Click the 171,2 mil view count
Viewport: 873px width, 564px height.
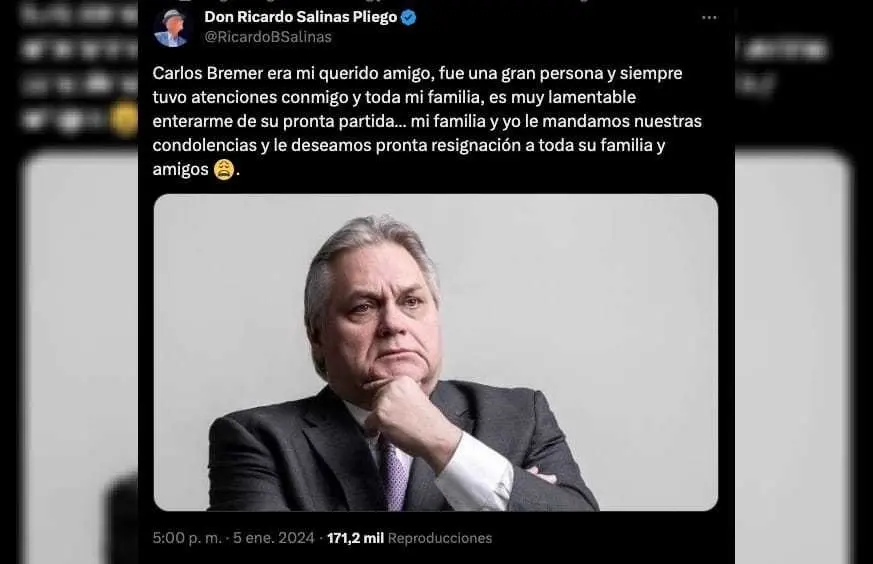point(355,538)
